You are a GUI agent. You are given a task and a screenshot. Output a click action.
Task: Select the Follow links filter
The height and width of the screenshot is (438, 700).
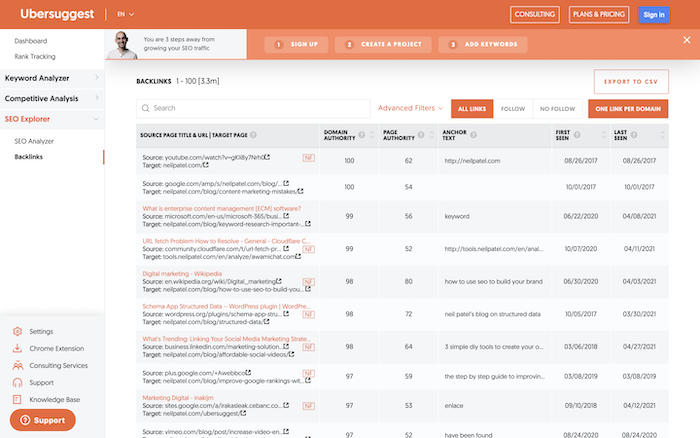[x=513, y=109]
